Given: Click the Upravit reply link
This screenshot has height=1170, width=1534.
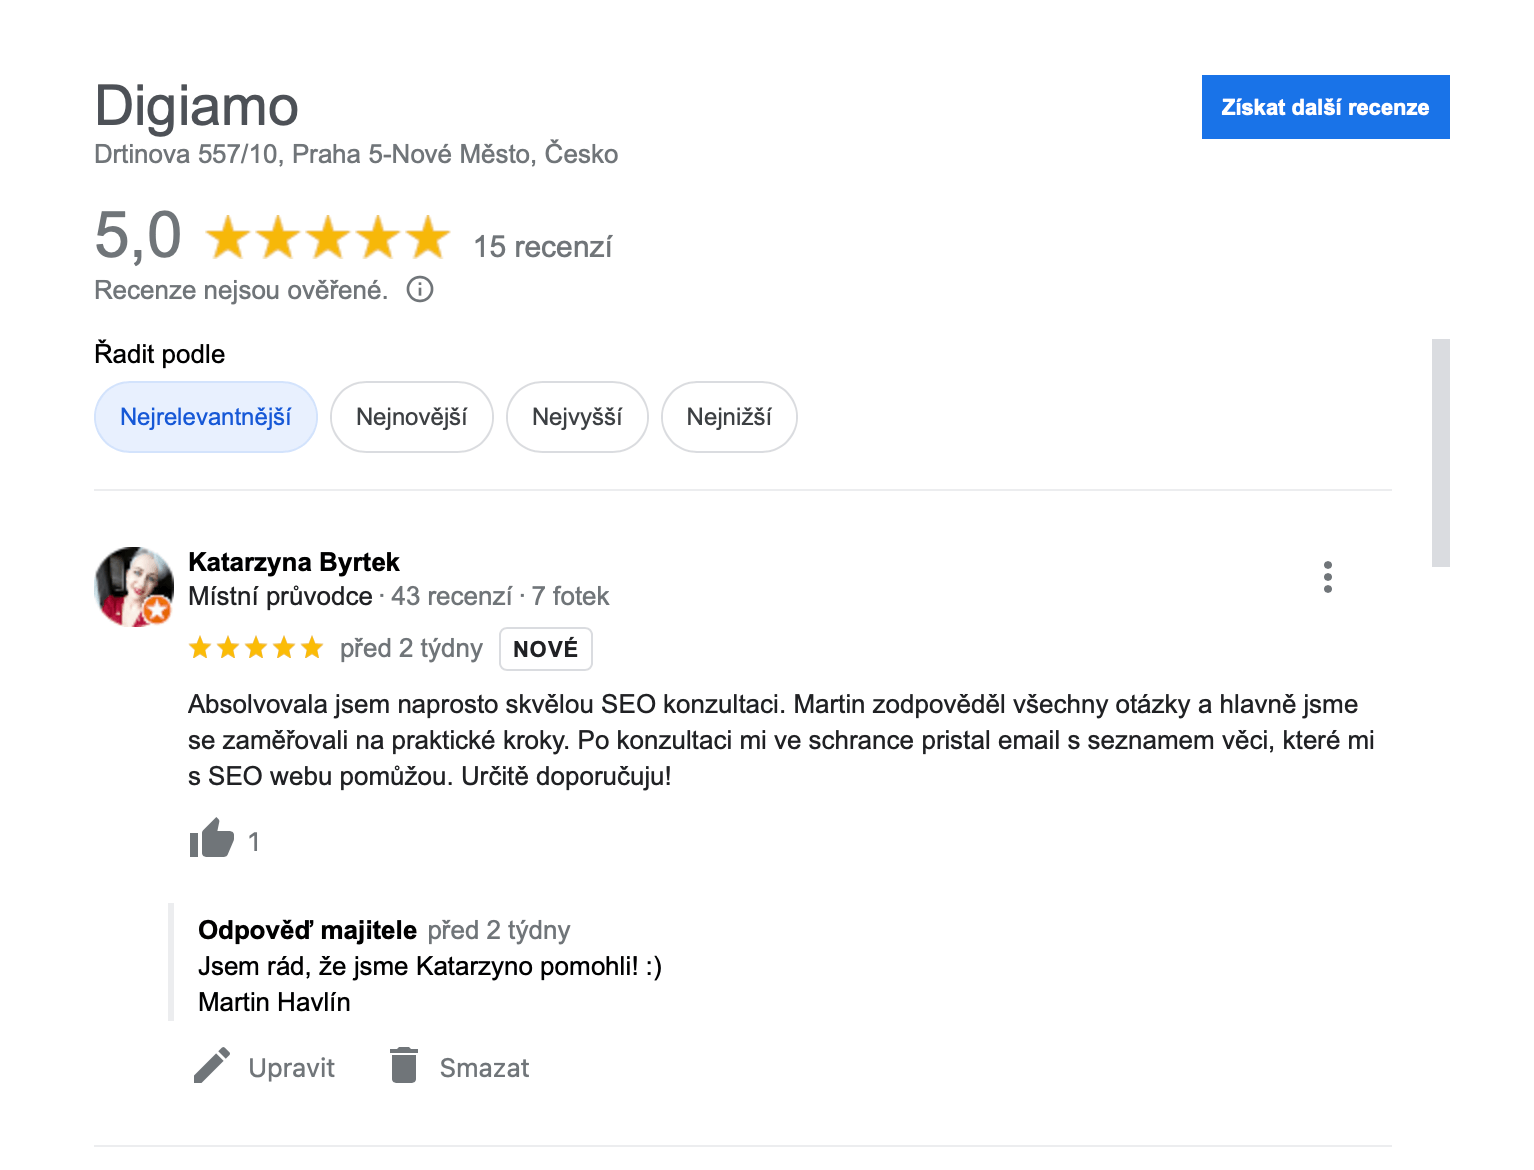Looking at the screenshot, I should pos(291,1068).
